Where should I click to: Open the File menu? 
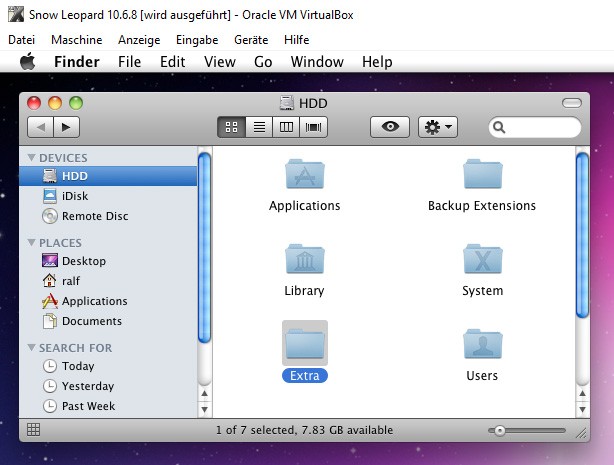tap(129, 62)
